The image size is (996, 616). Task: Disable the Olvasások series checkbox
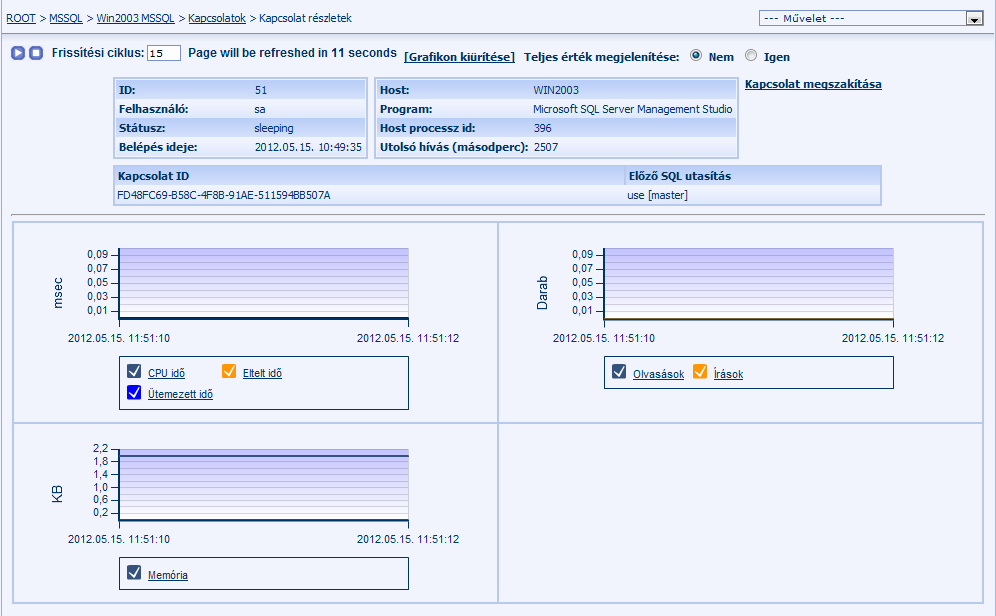(620, 373)
